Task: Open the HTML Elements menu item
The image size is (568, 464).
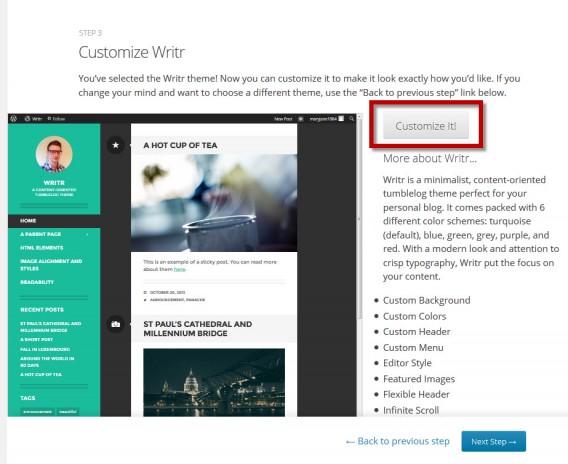Action: click(x=42, y=248)
